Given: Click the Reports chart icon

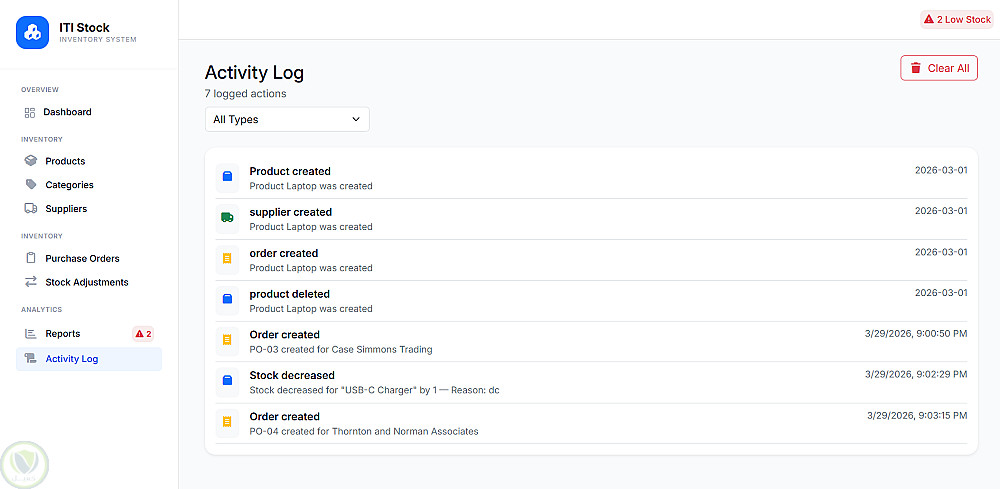Looking at the screenshot, I should (x=30, y=334).
